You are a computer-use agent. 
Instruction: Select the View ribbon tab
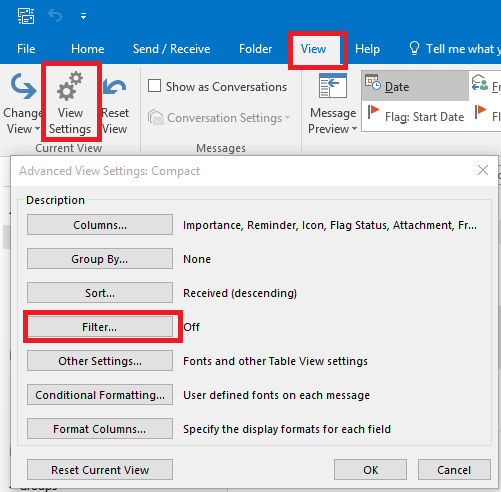tap(313, 49)
